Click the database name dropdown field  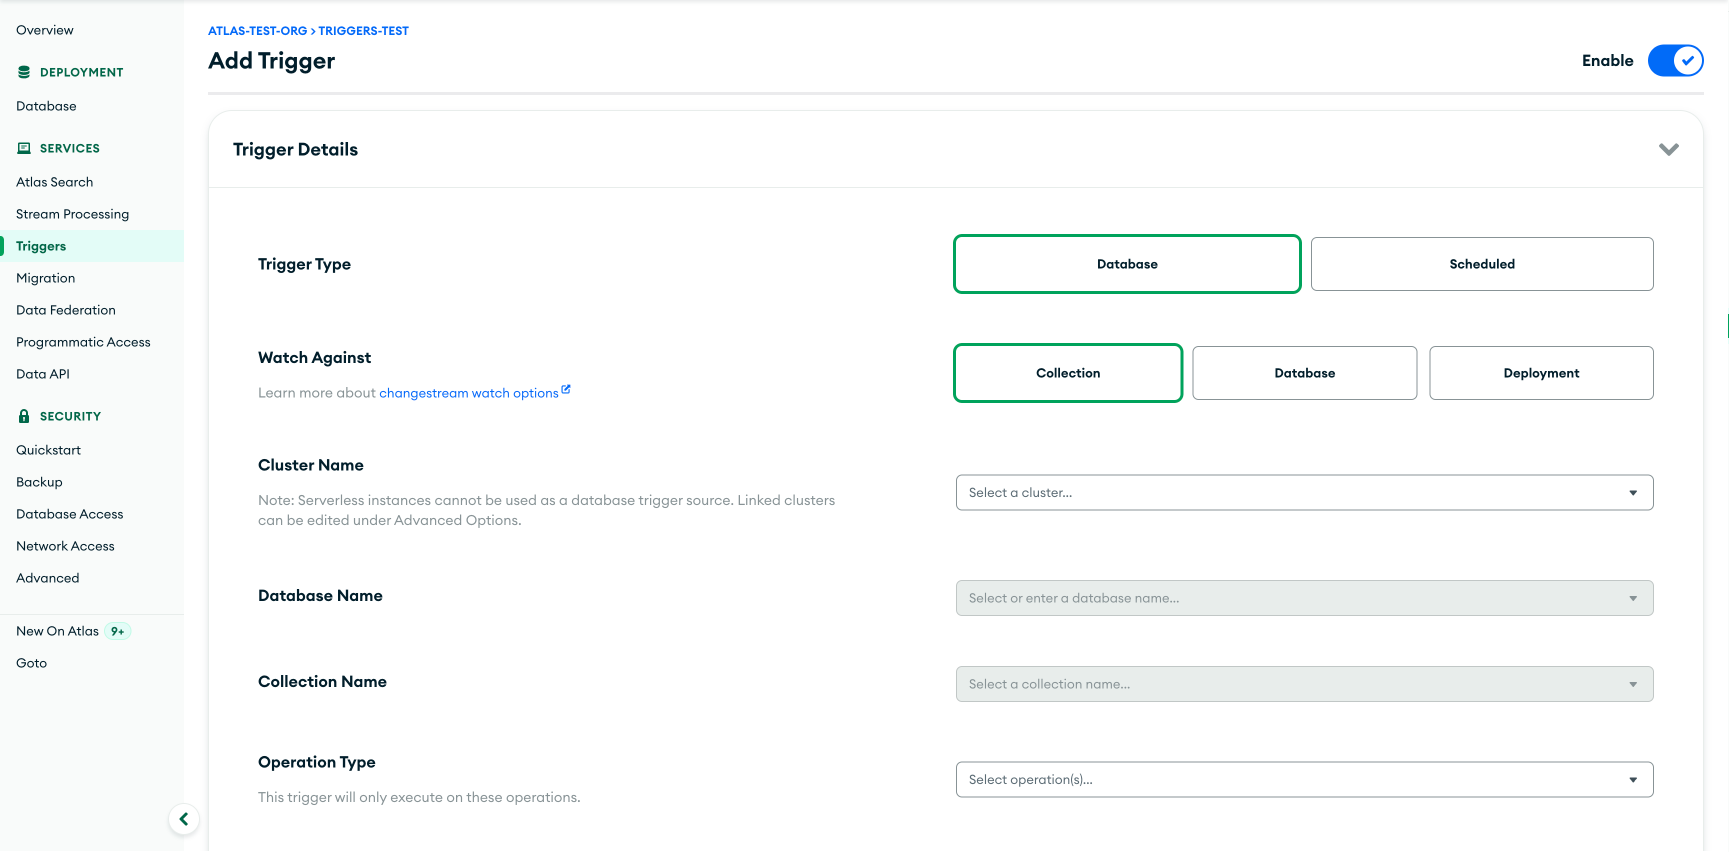pos(1303,598)
